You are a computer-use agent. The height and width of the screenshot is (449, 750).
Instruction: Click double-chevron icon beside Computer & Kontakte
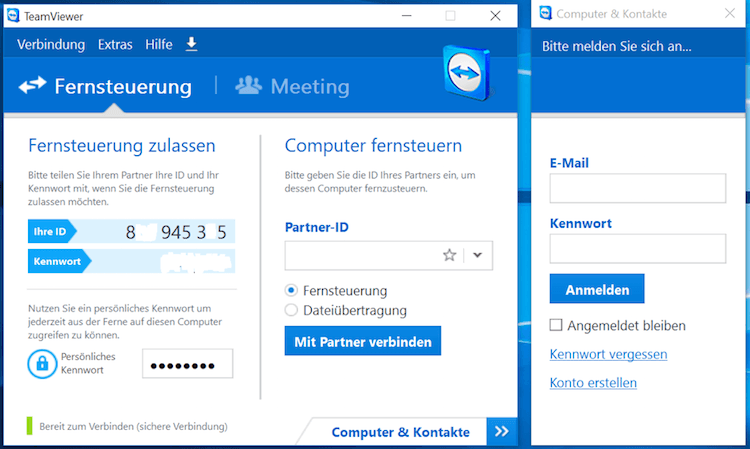[x=501, y=431]
